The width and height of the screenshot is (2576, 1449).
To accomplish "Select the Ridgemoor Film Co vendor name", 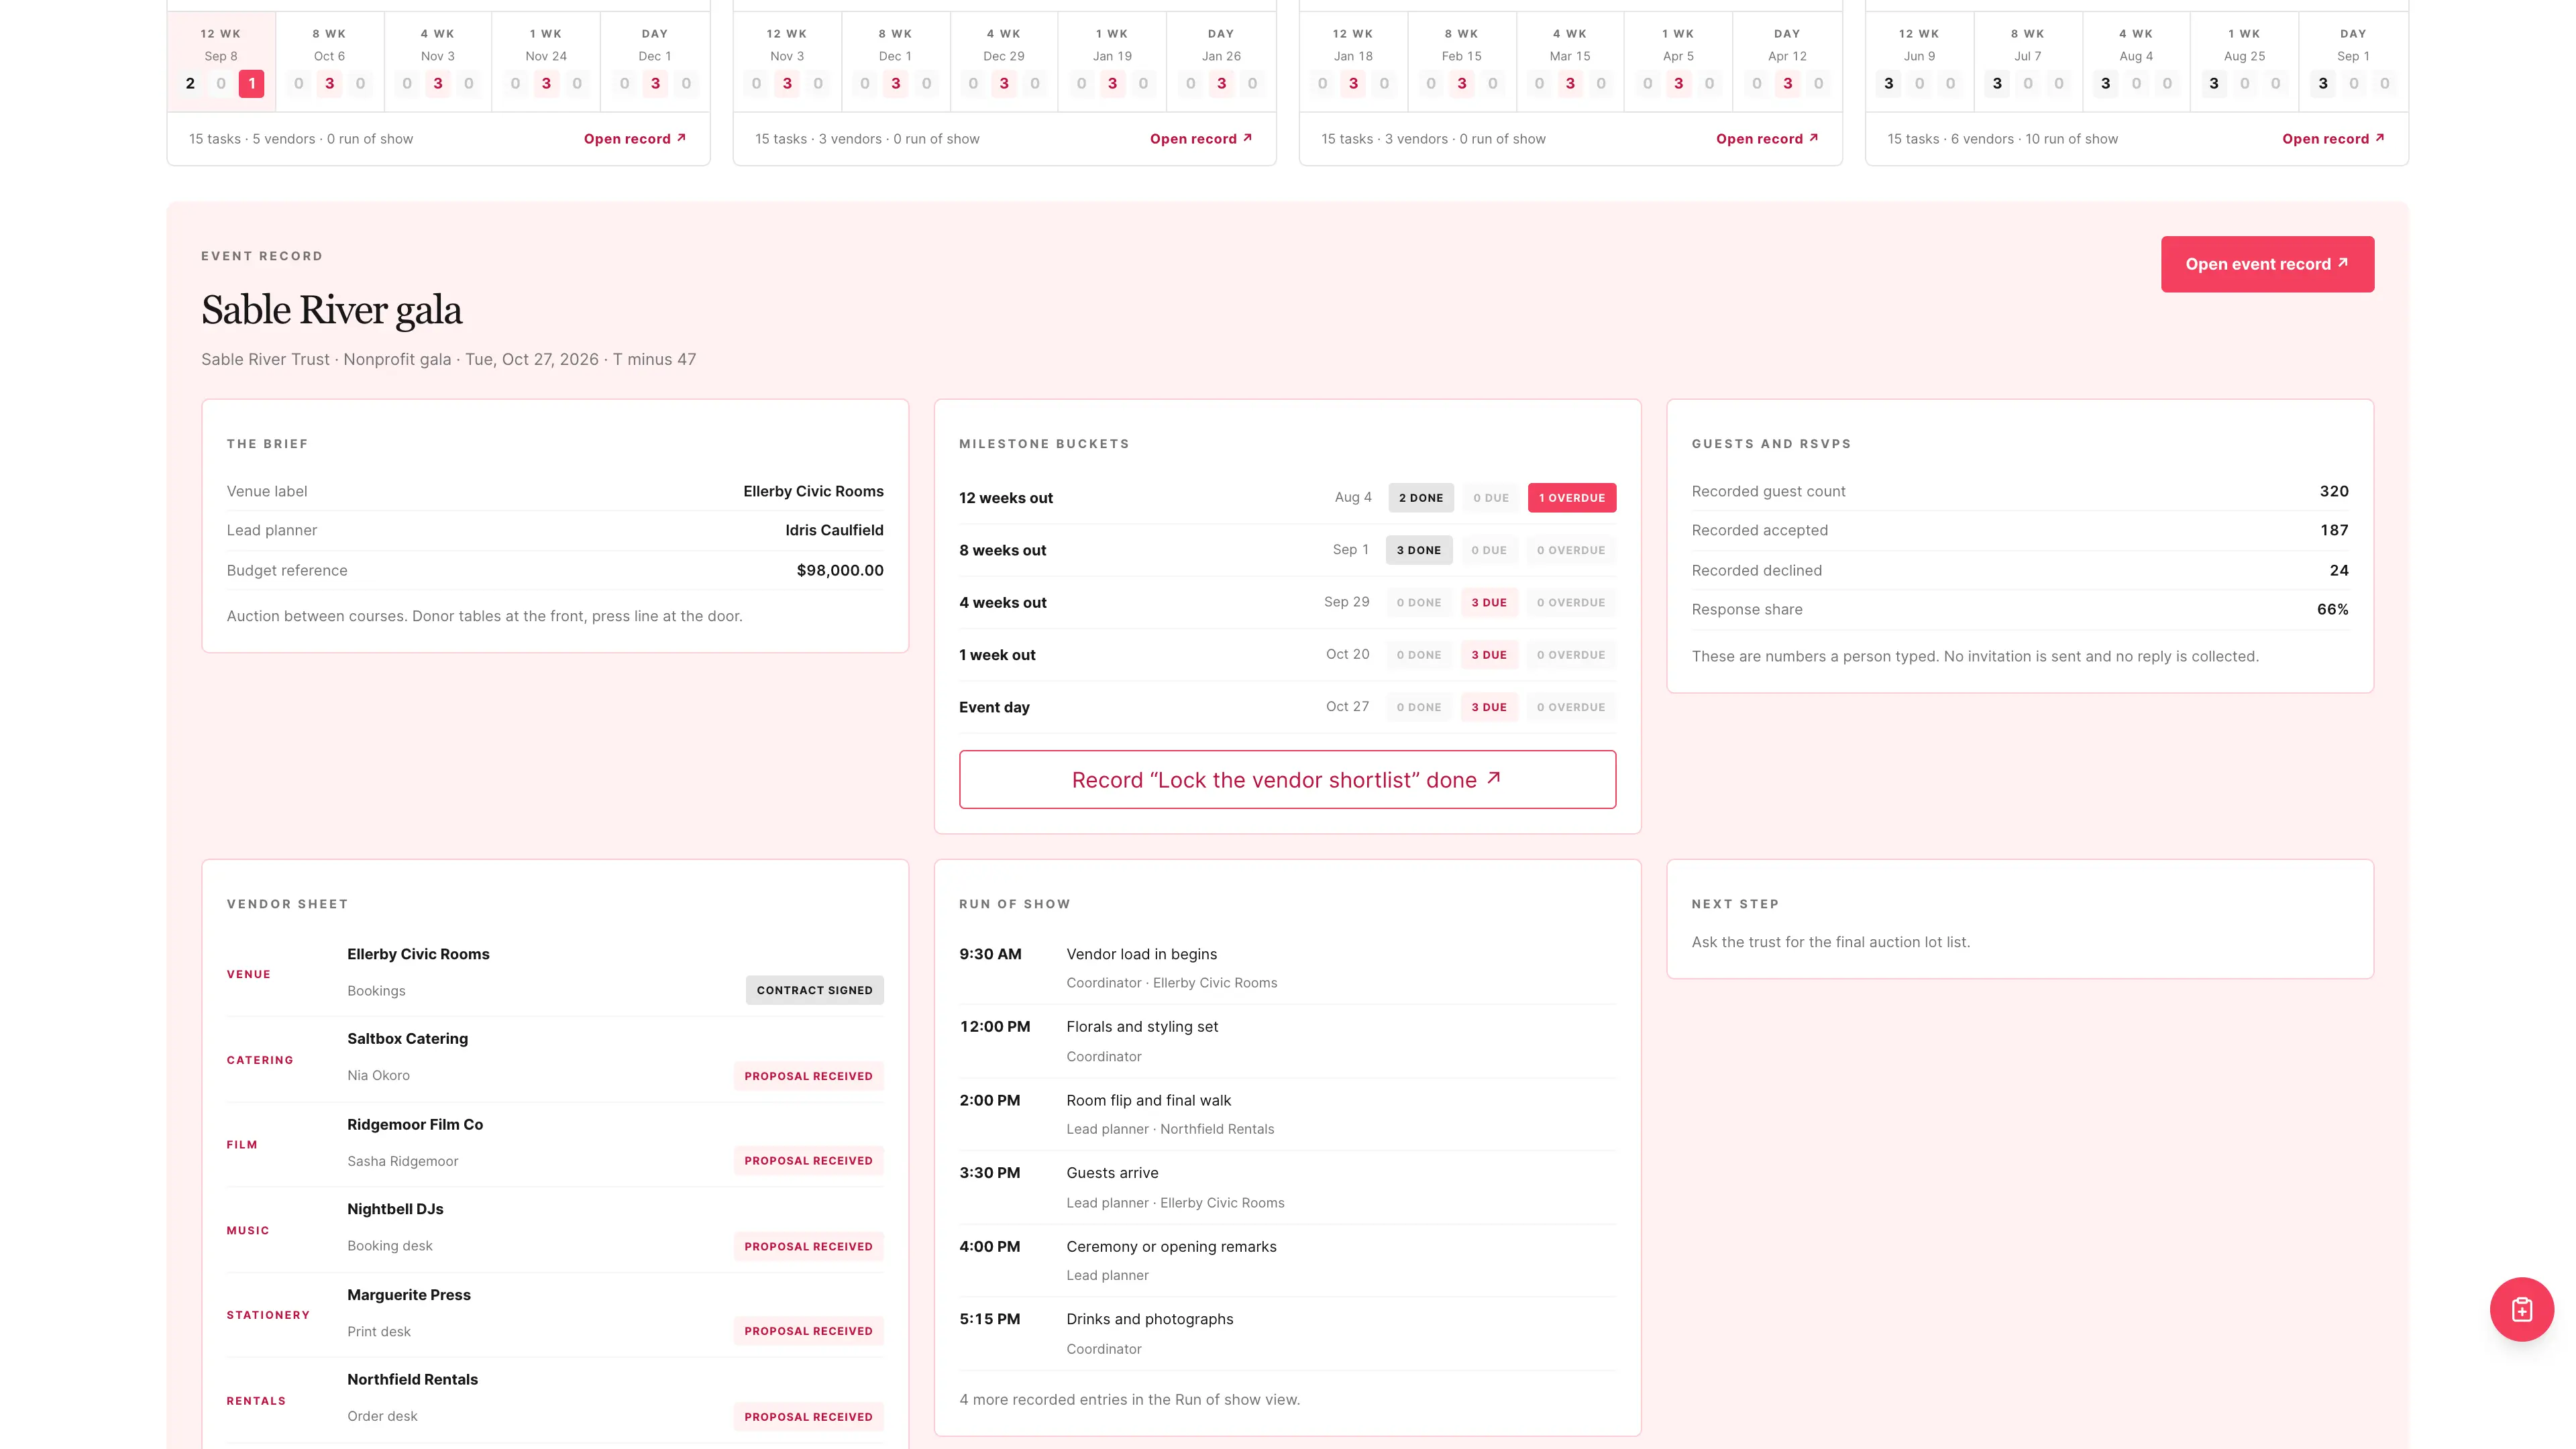I will (x=415, y=1125).
